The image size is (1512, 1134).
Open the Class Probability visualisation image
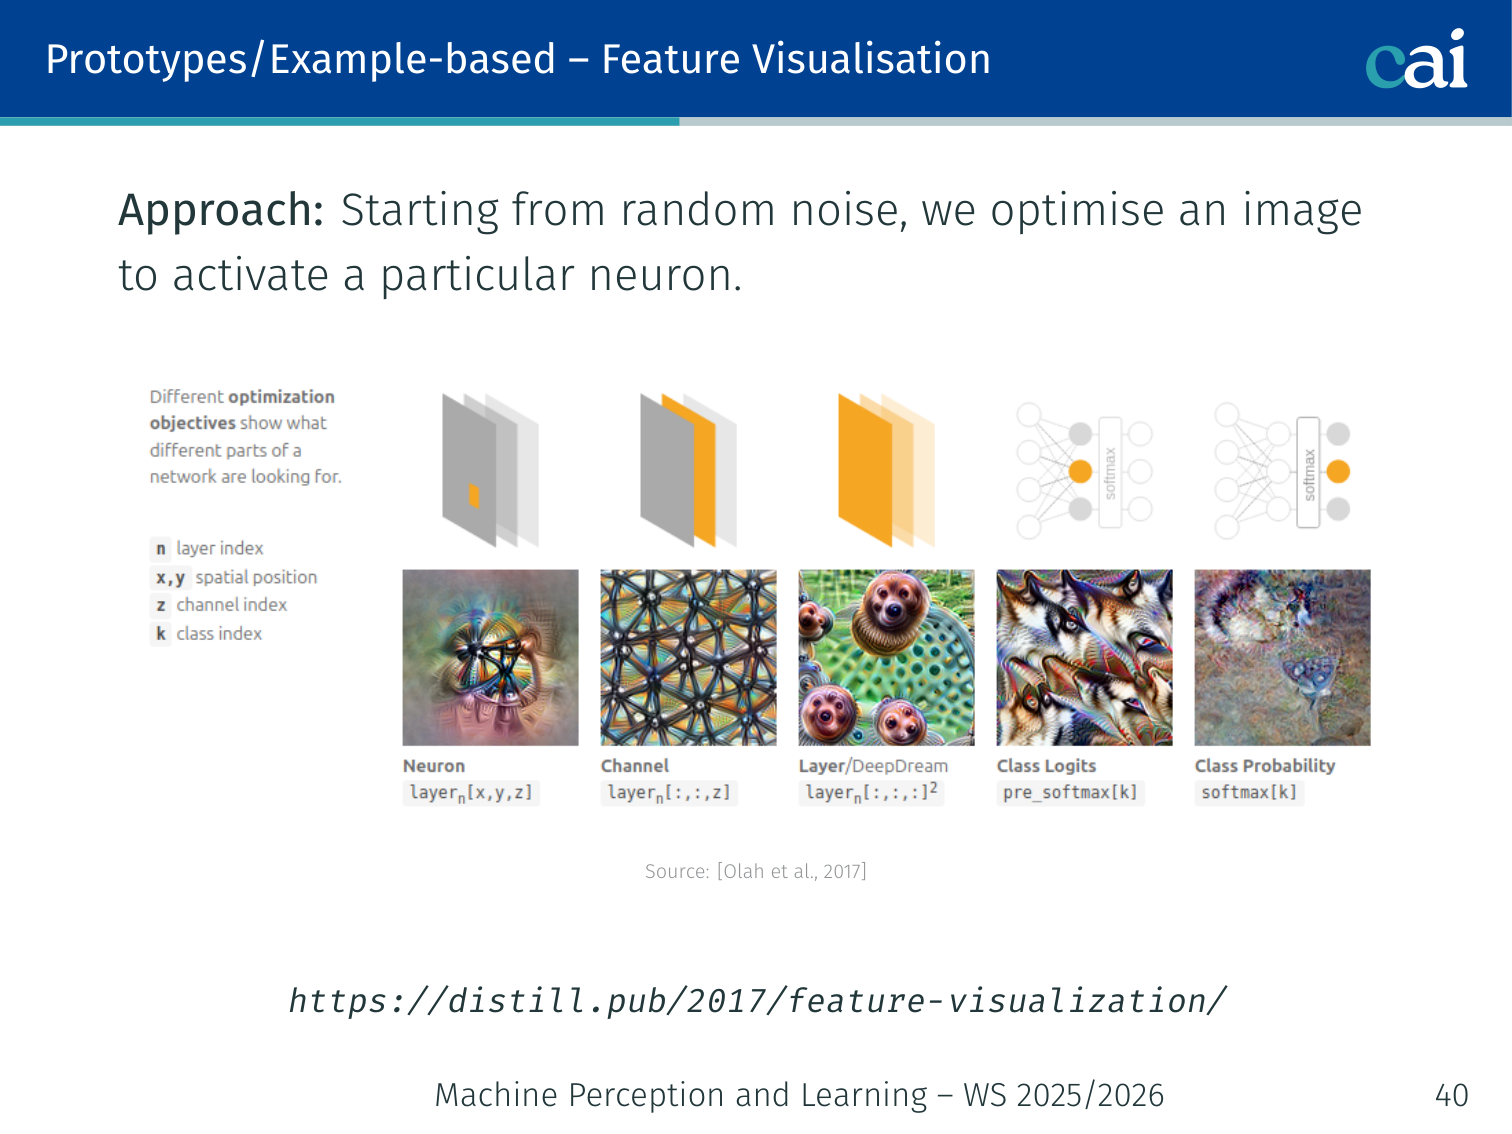click(x=1282, y=657)
